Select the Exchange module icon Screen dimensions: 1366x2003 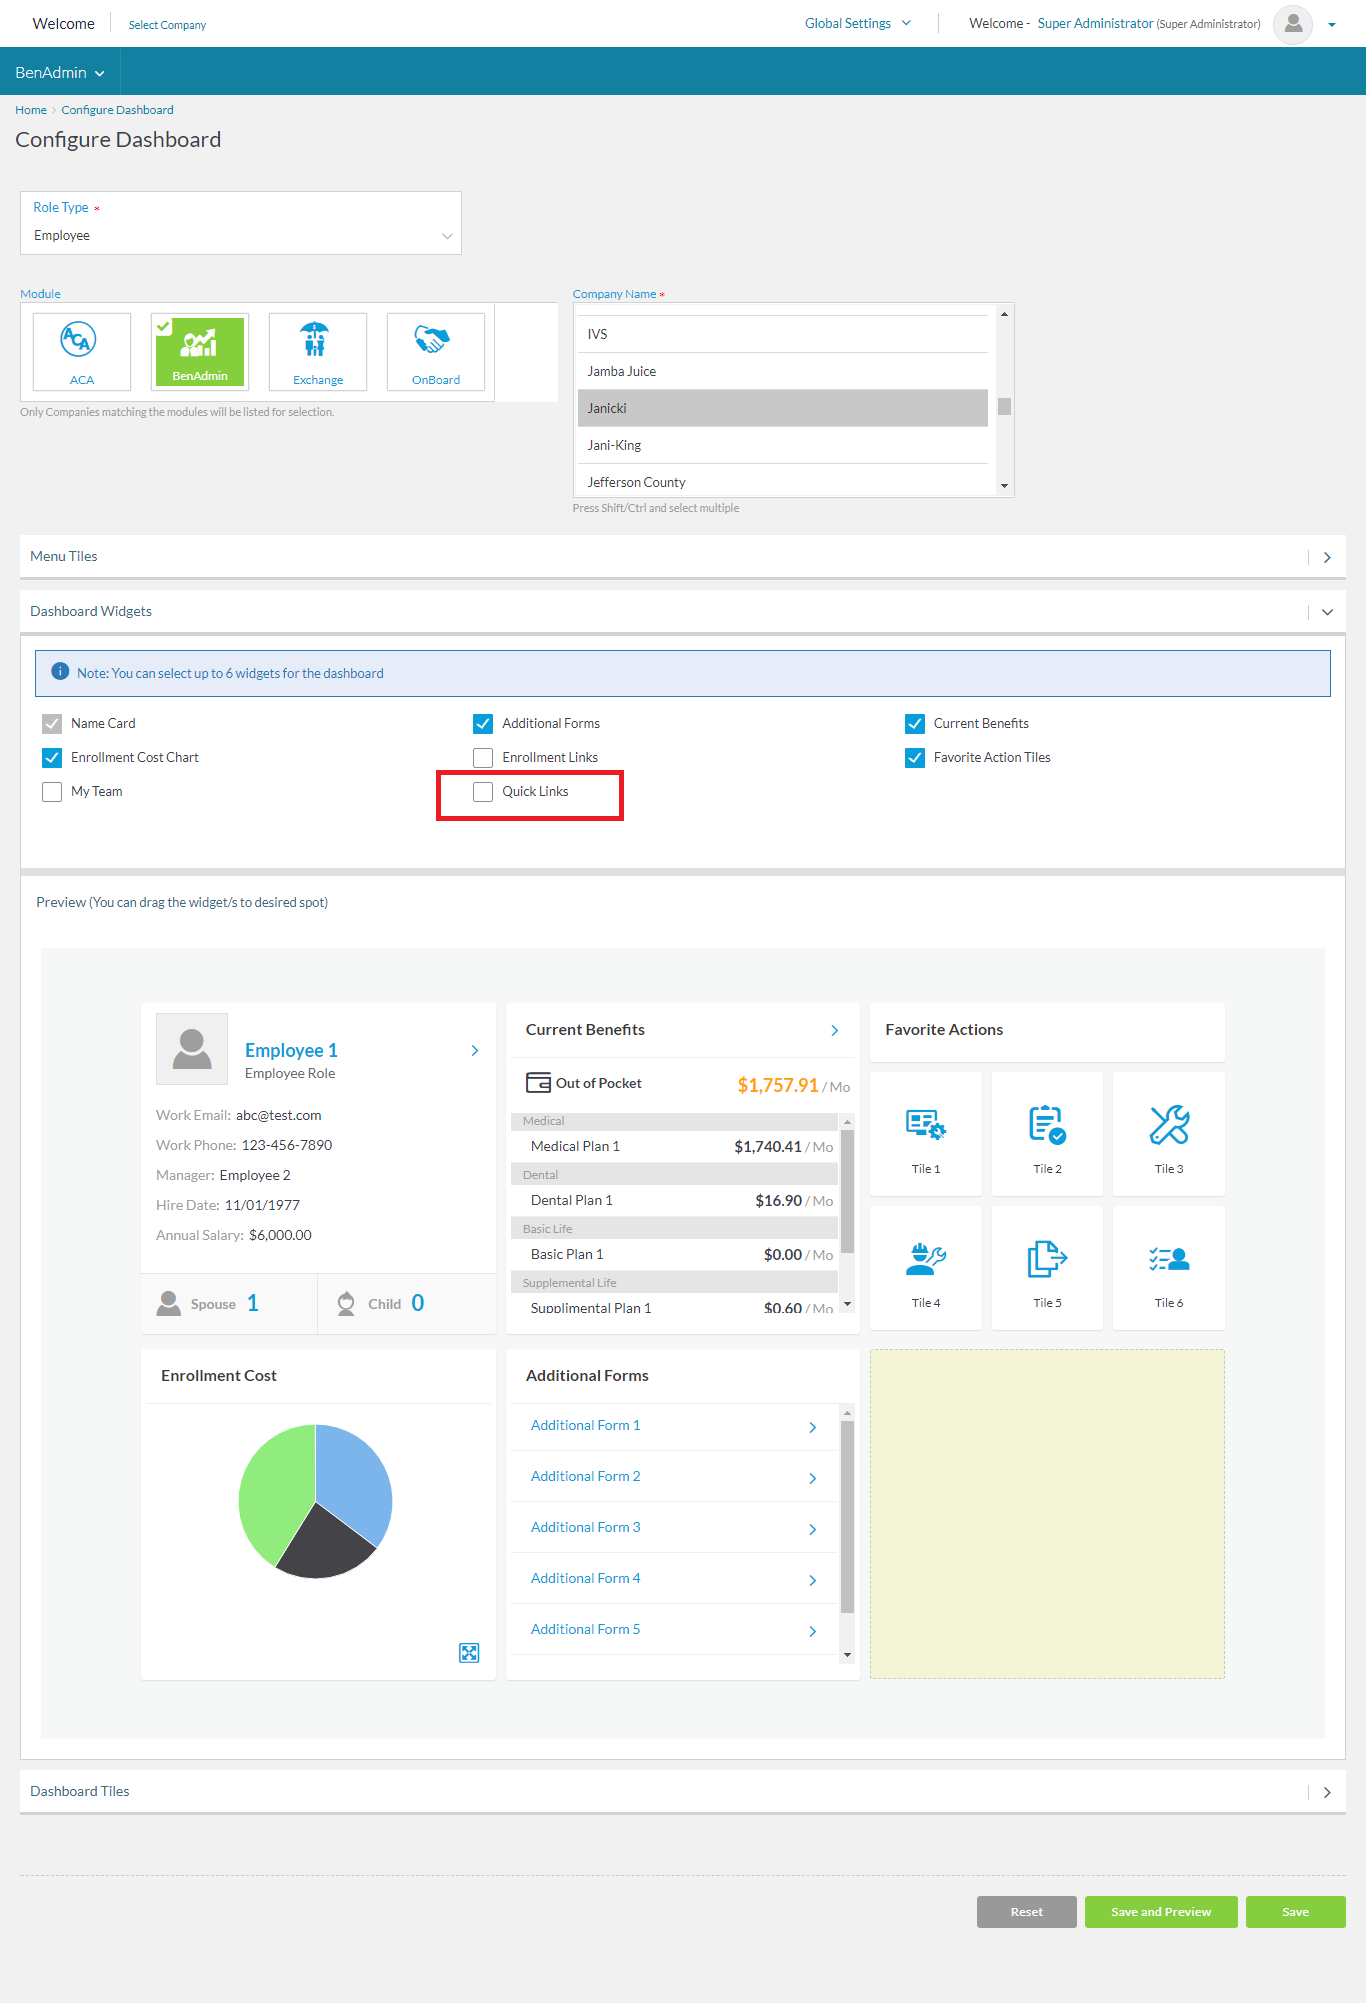316,342
